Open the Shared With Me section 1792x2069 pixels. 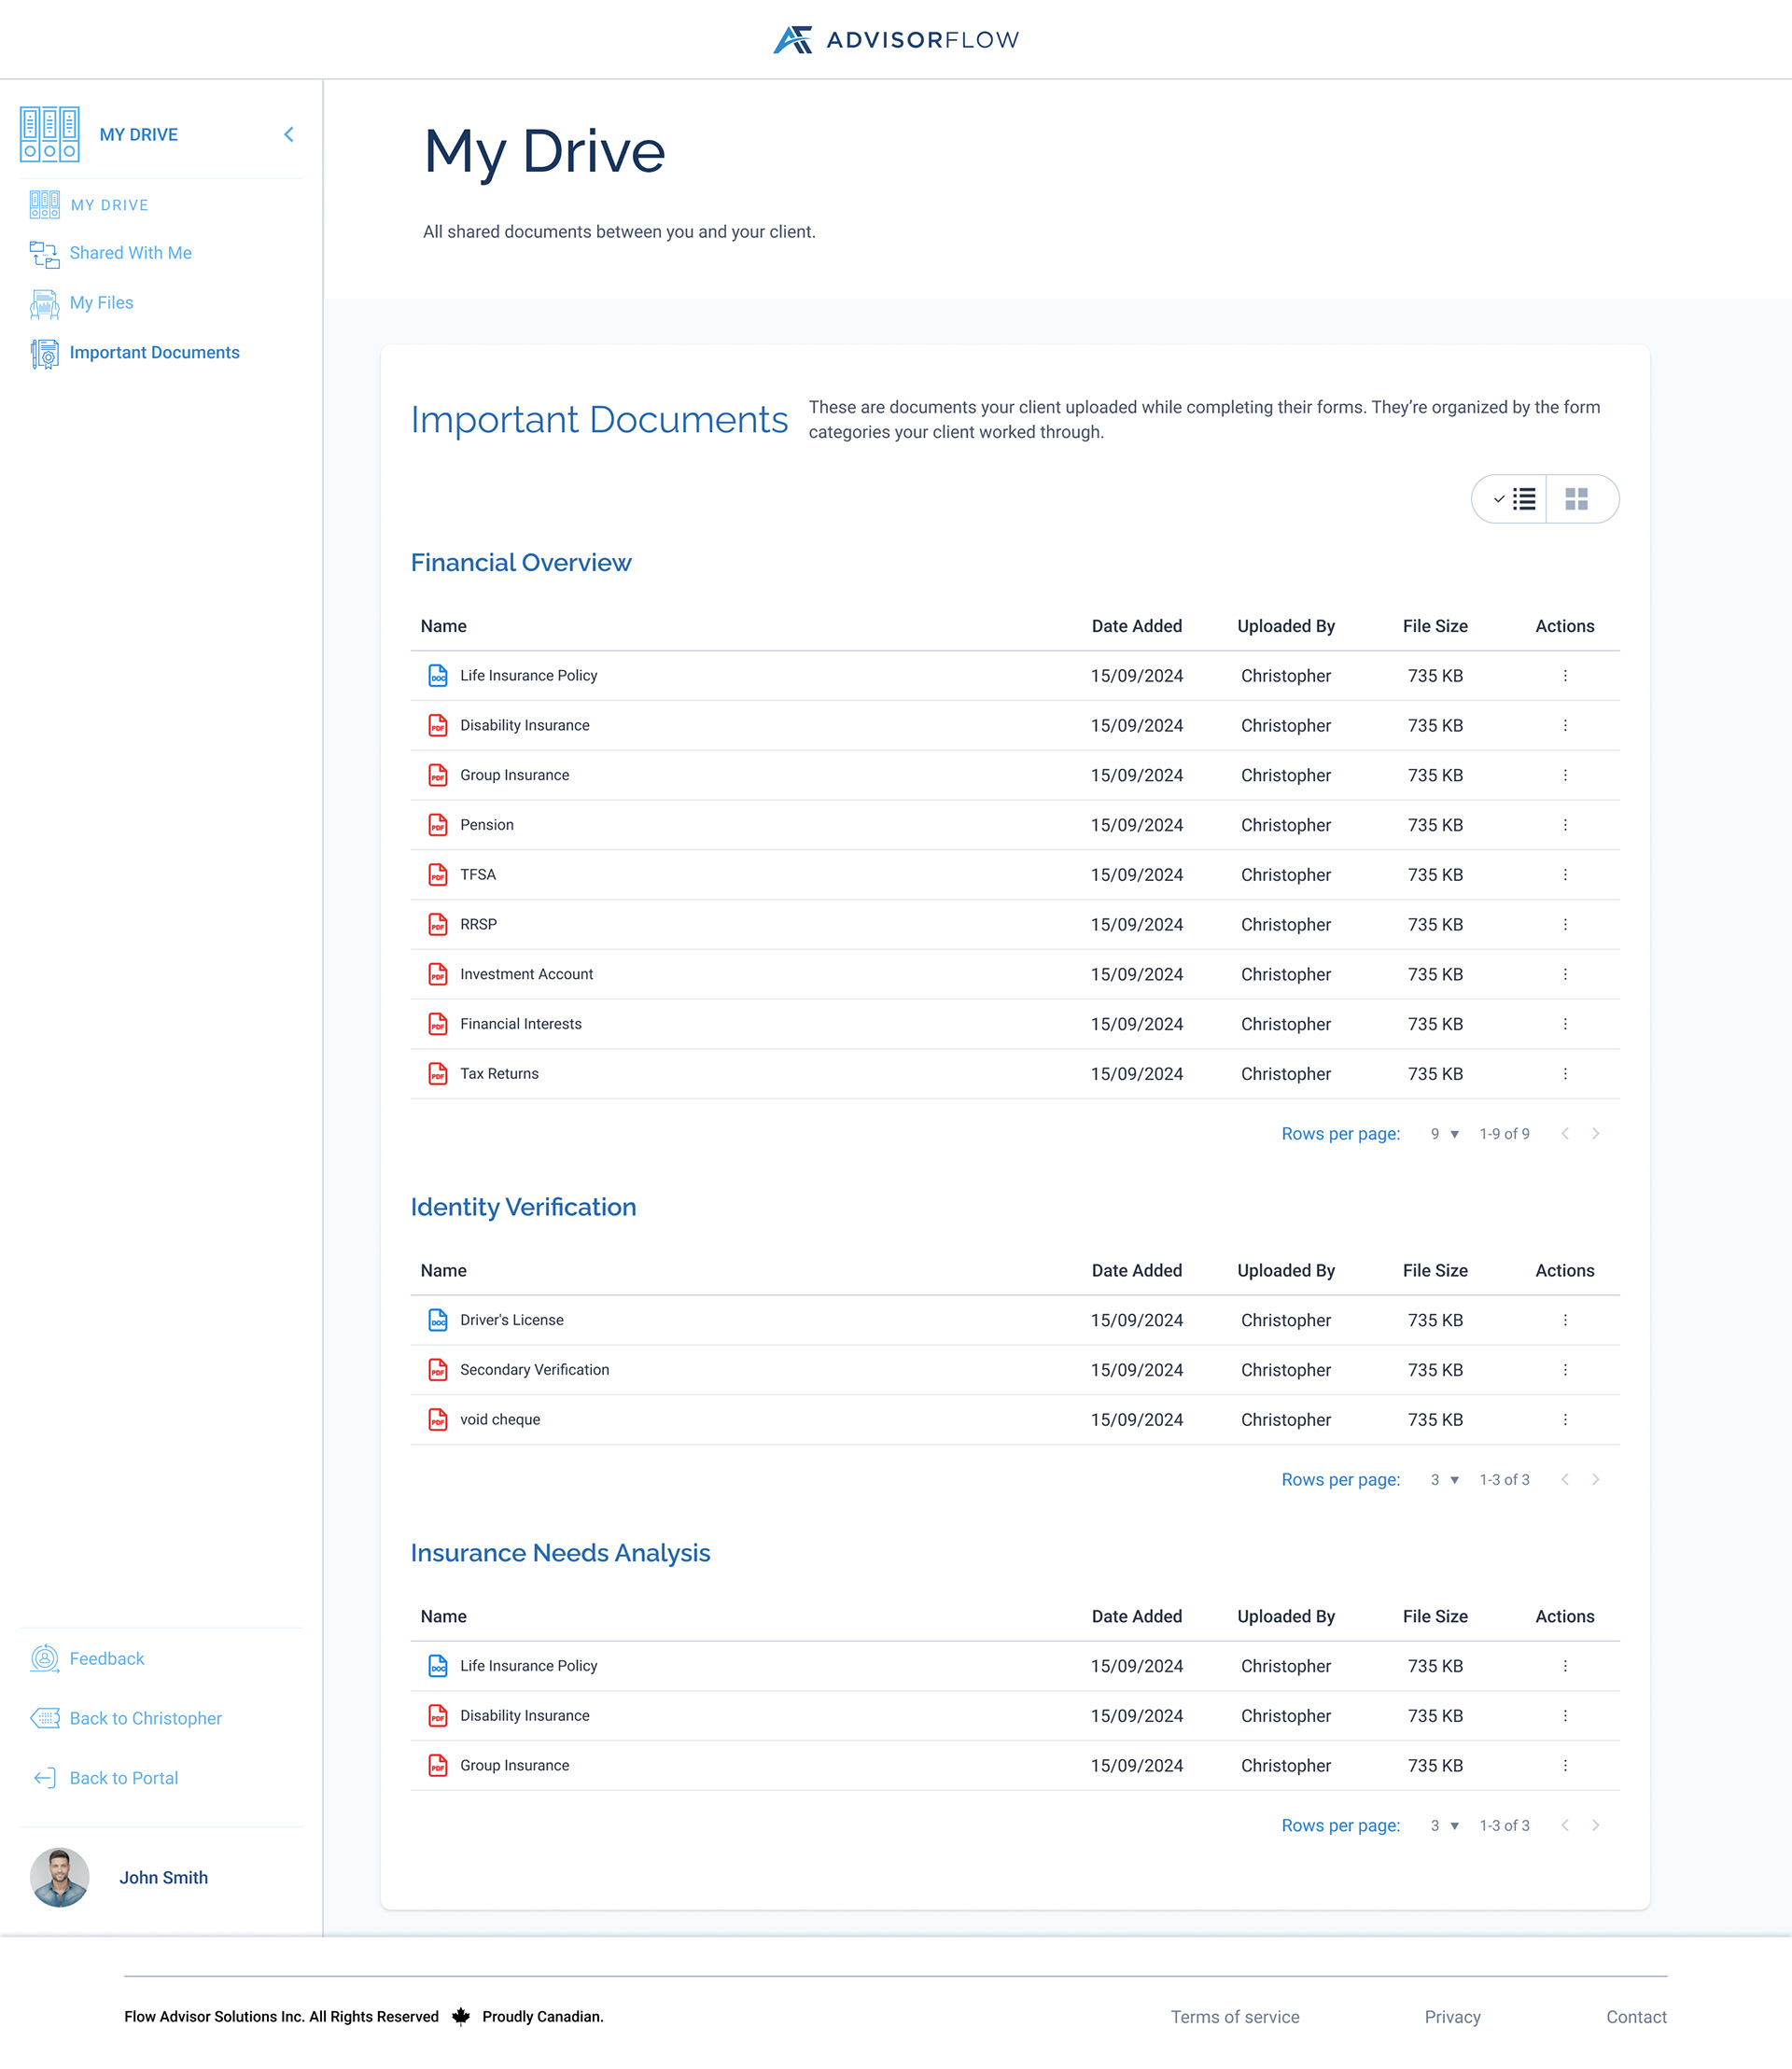131,253
